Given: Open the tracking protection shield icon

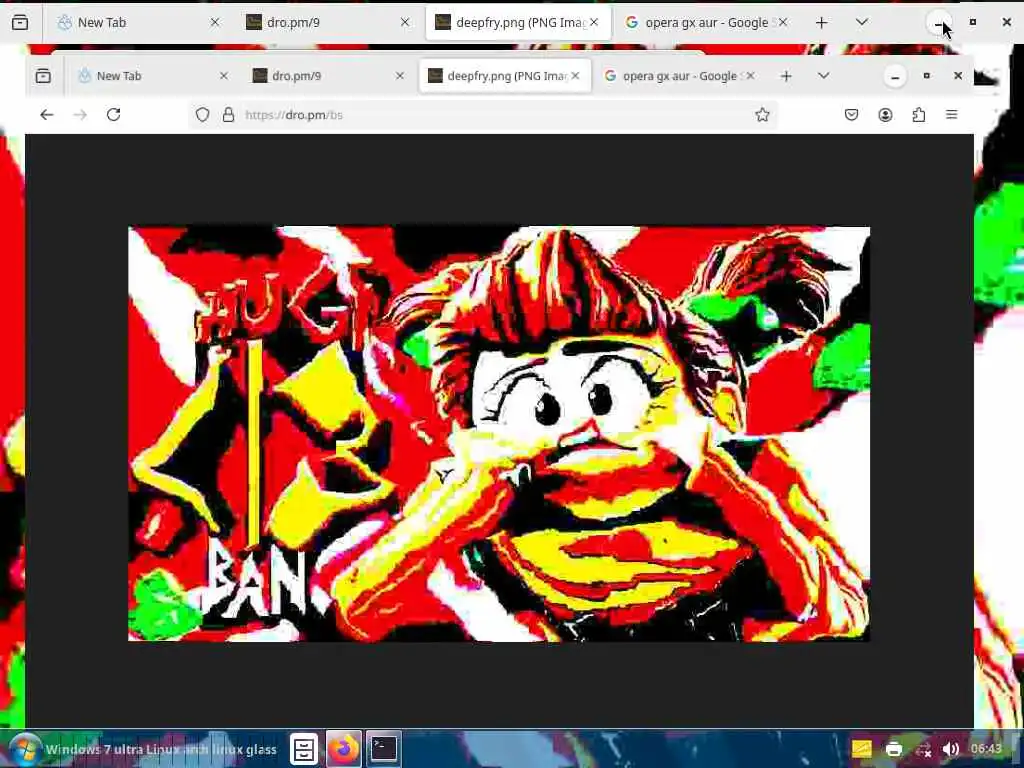Looking at the screenshot, I should point(202,115).
